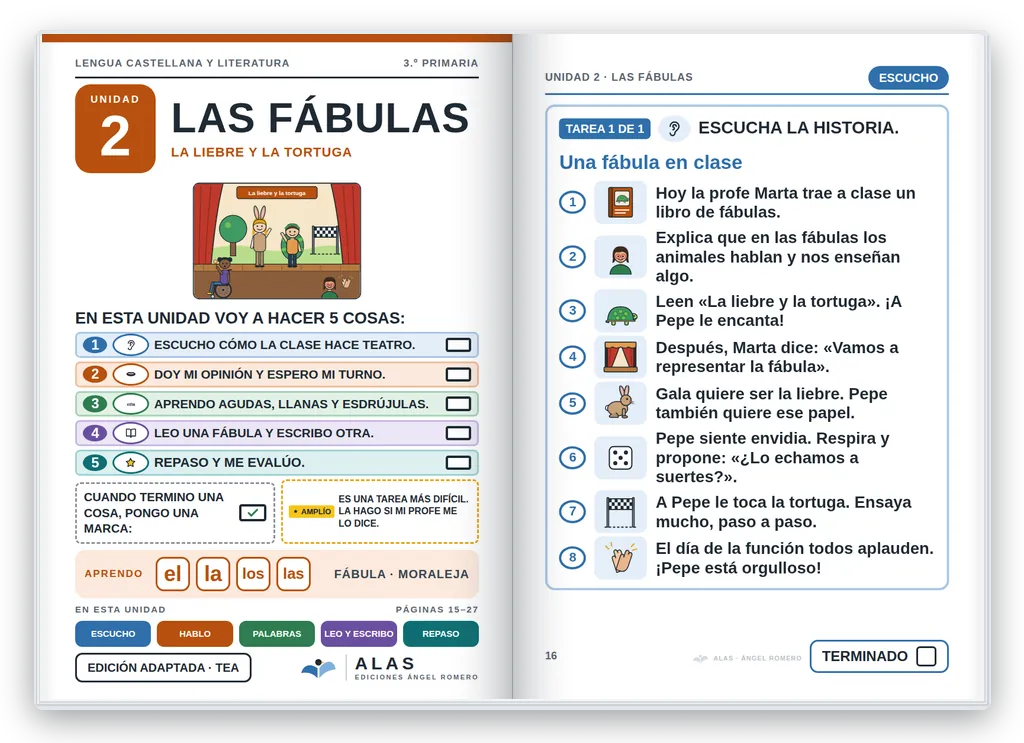
Task: Select the REPASO section tab
Action: 441,633
